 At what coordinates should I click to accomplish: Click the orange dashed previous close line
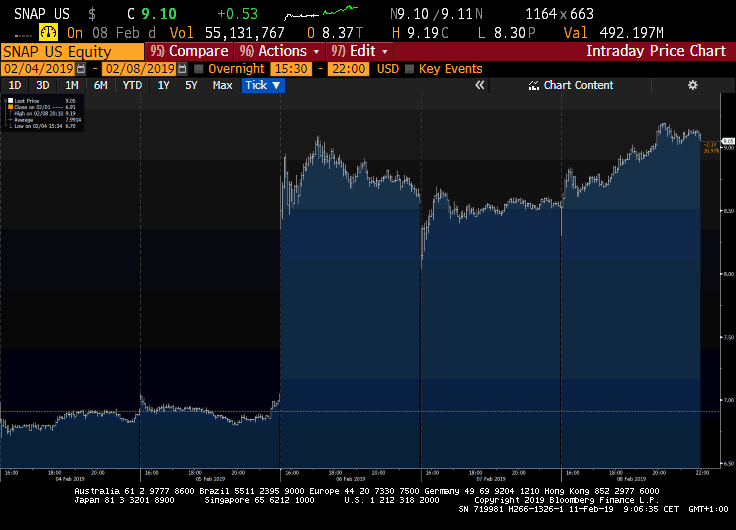pyautogui.click(x=360, y=412)
